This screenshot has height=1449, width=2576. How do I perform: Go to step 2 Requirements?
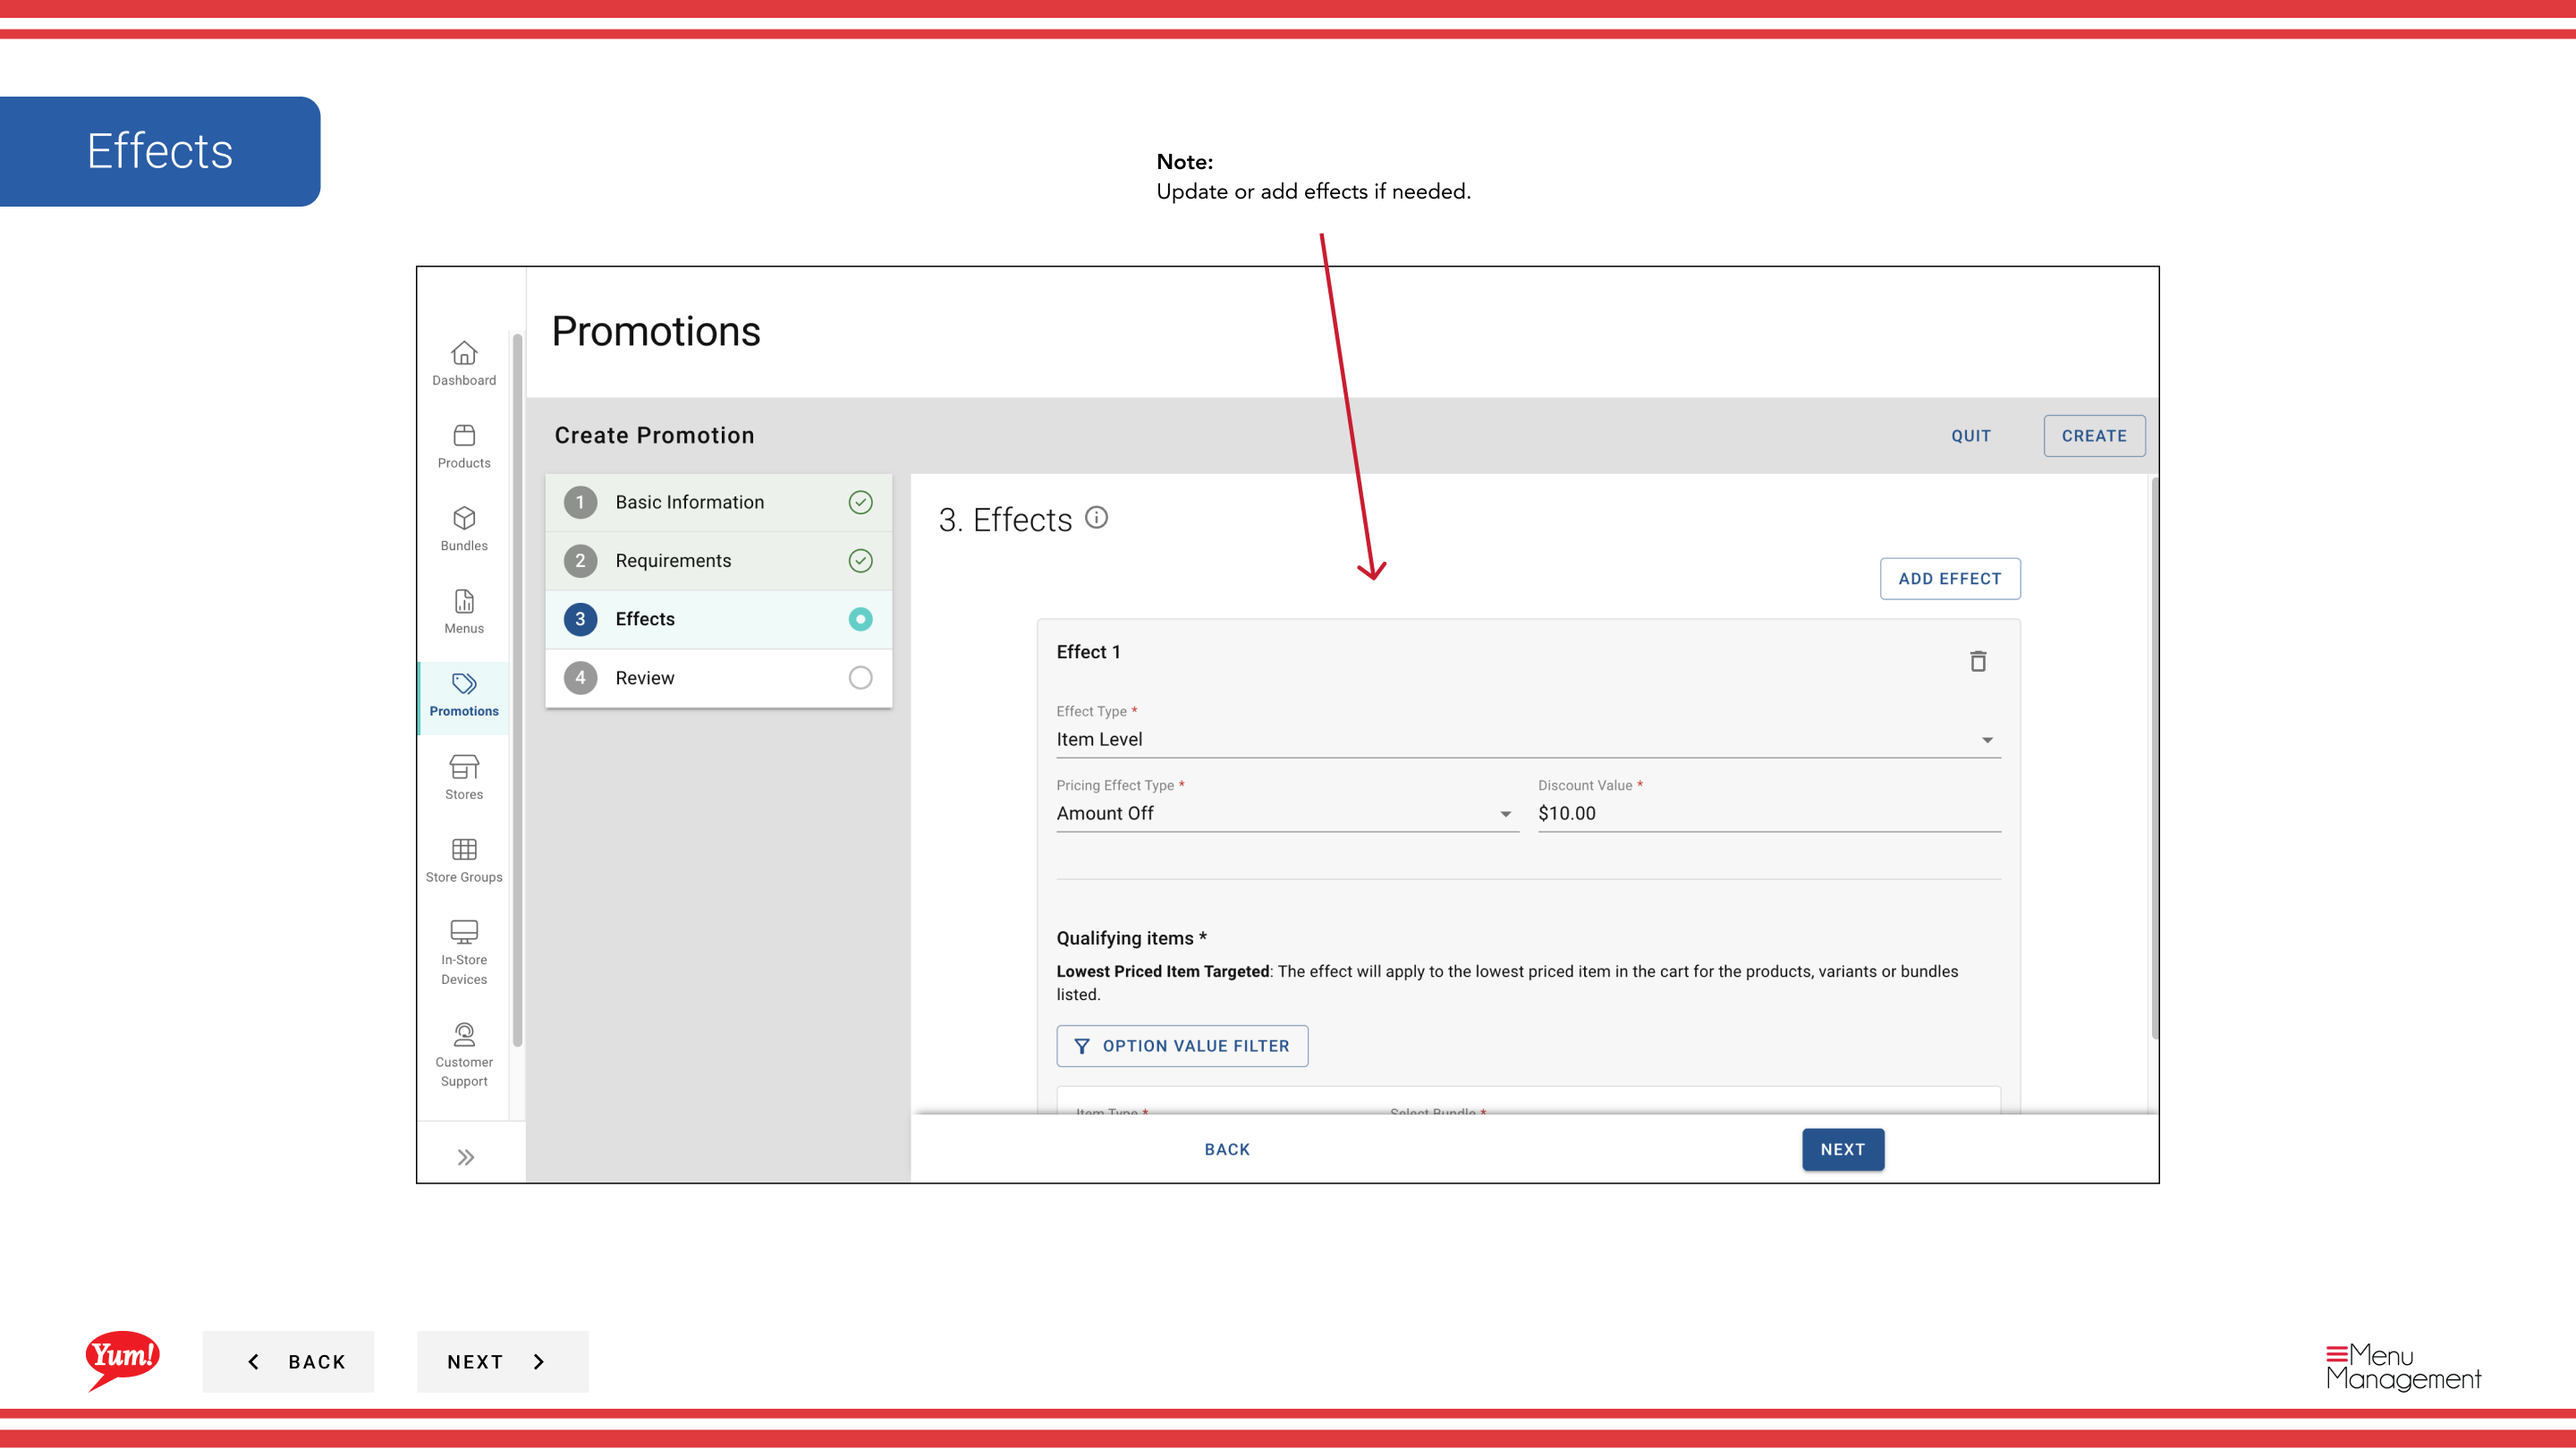point(718,561)
